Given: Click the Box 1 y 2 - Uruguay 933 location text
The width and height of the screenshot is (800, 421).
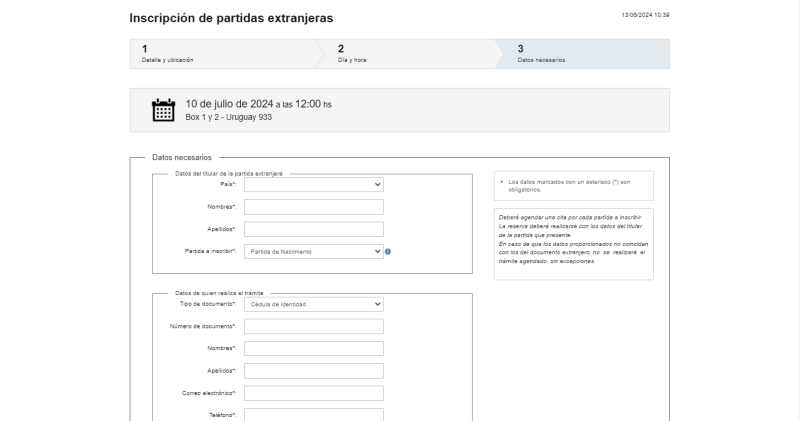Looking at the screenshot, I should (x=229, y=117).
